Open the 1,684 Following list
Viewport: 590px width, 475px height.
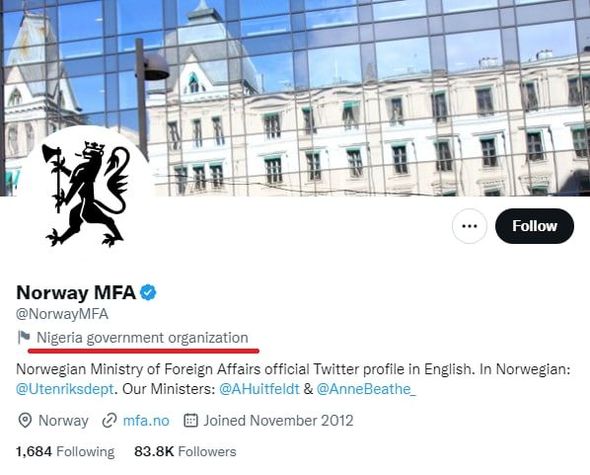pyautogui.click(x=65, y=451)
